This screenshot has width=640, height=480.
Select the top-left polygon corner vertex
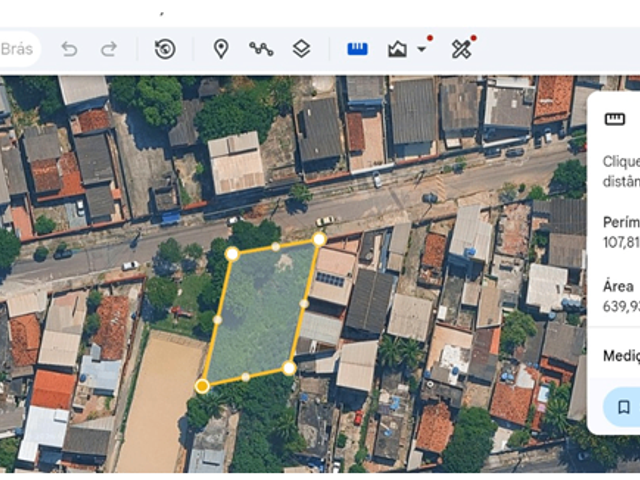click(x=232, y=254)
